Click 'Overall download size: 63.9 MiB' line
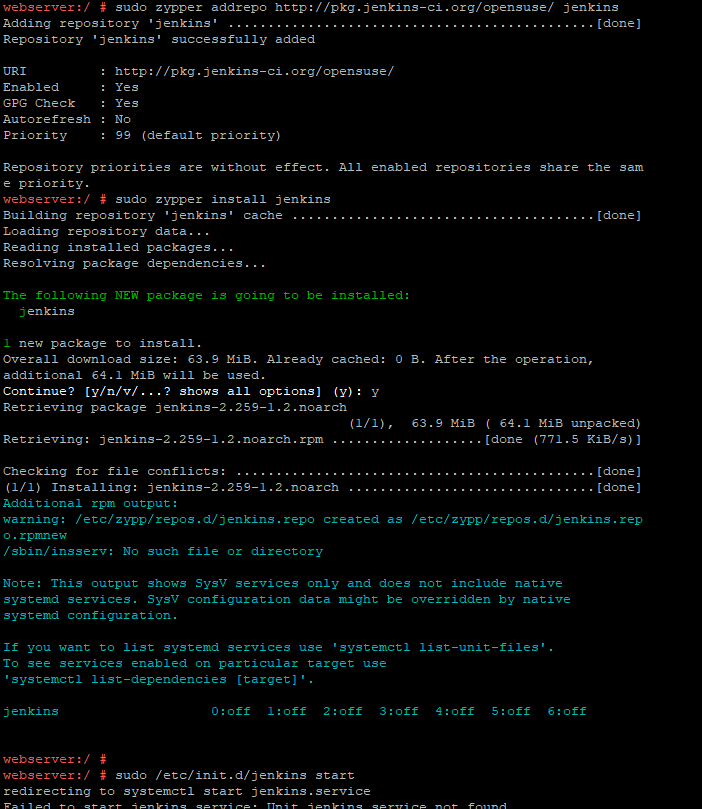The image size is (702, 809). point(298,359)
